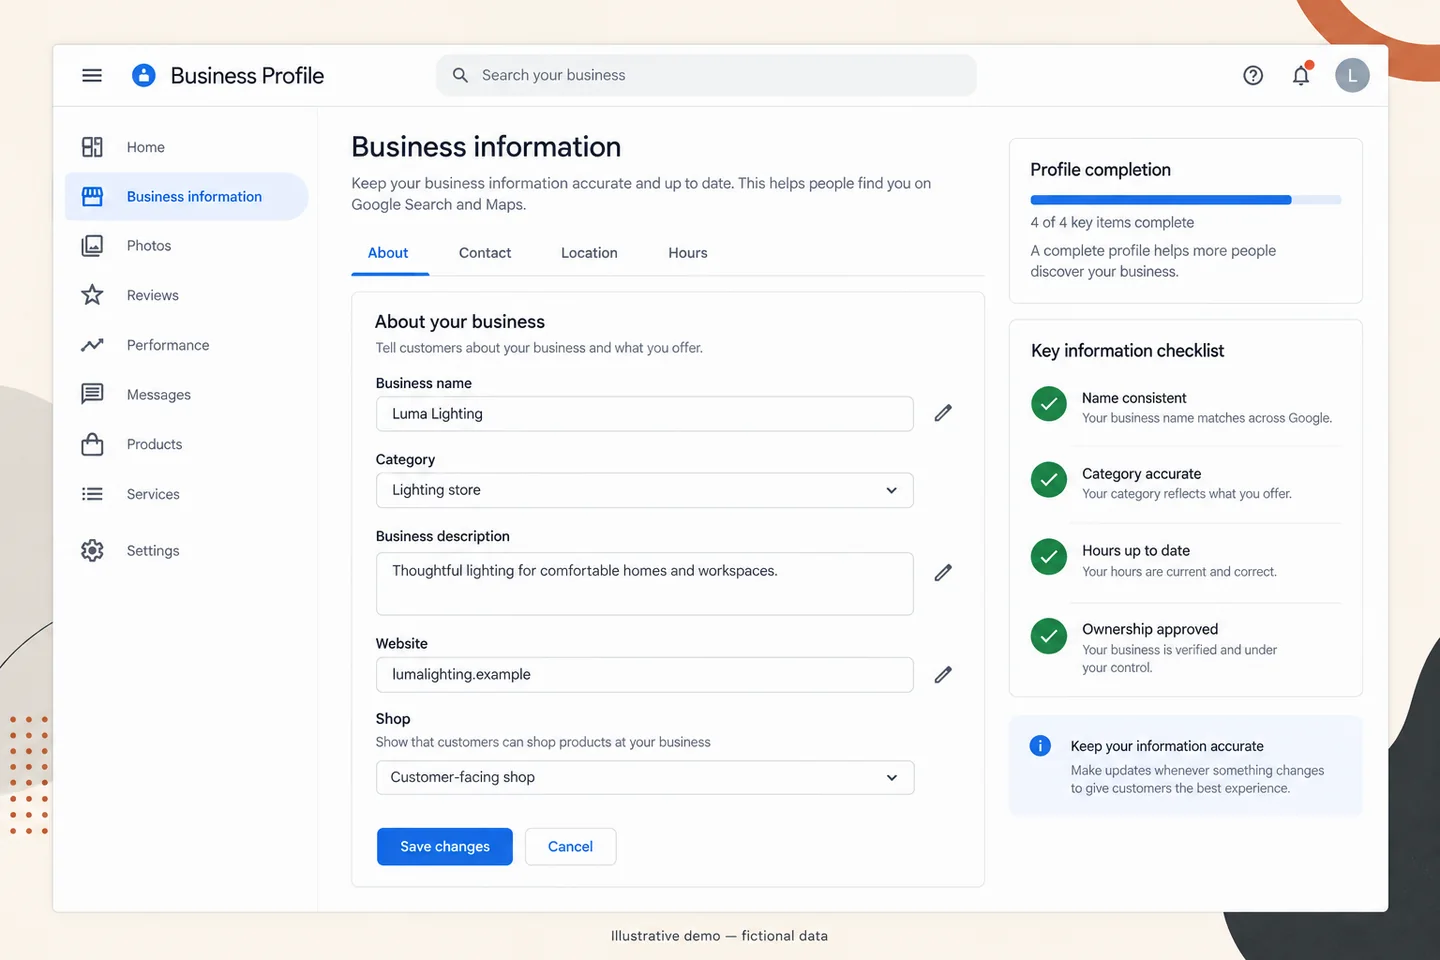
Task: Click the Photos icon in the sidebar
Action: click(x=92, y=245)
